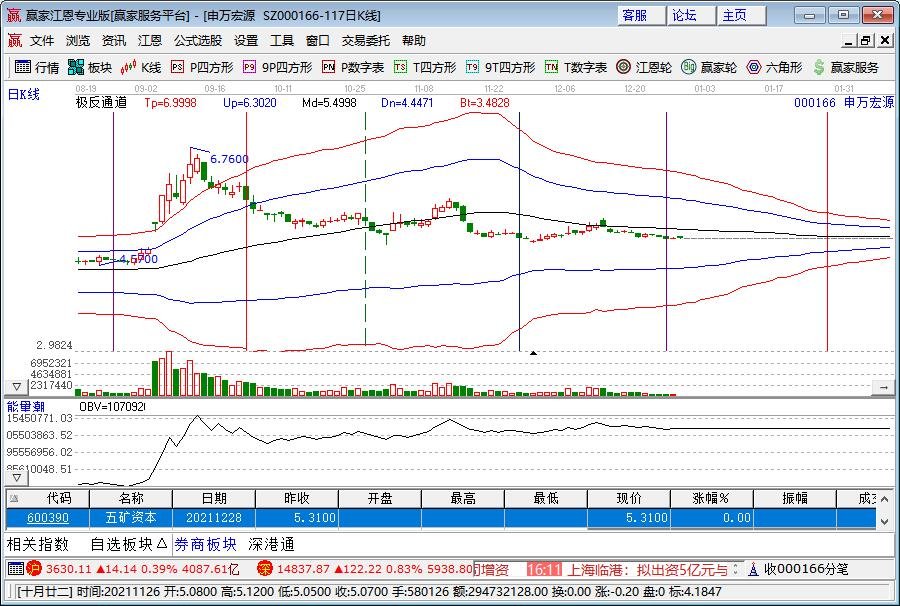
Task: Click the 日K线 period label
Action: [x=24, y=95]
